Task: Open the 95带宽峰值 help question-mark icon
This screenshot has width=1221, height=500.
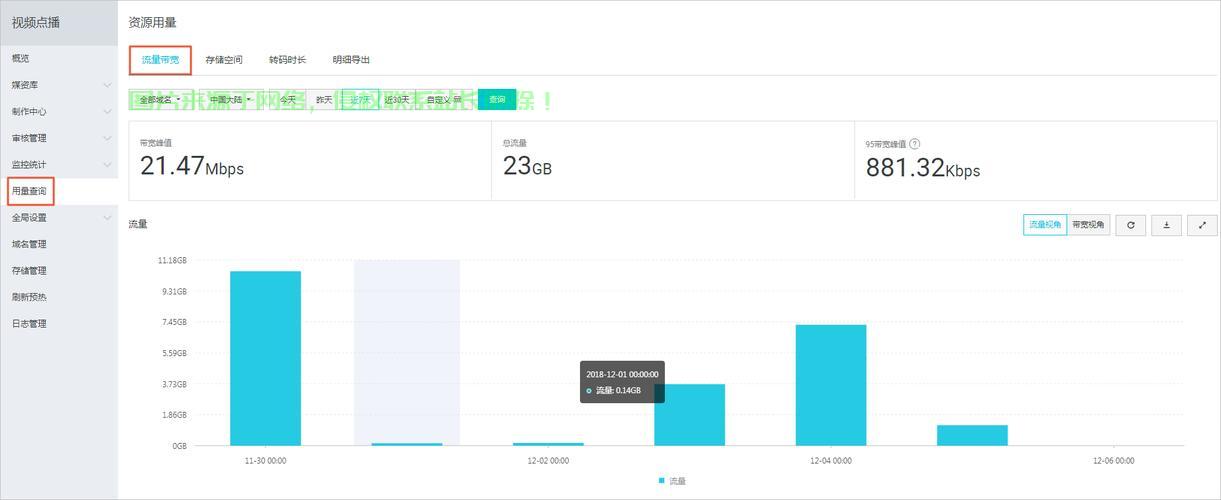Action: coord(915,144)
